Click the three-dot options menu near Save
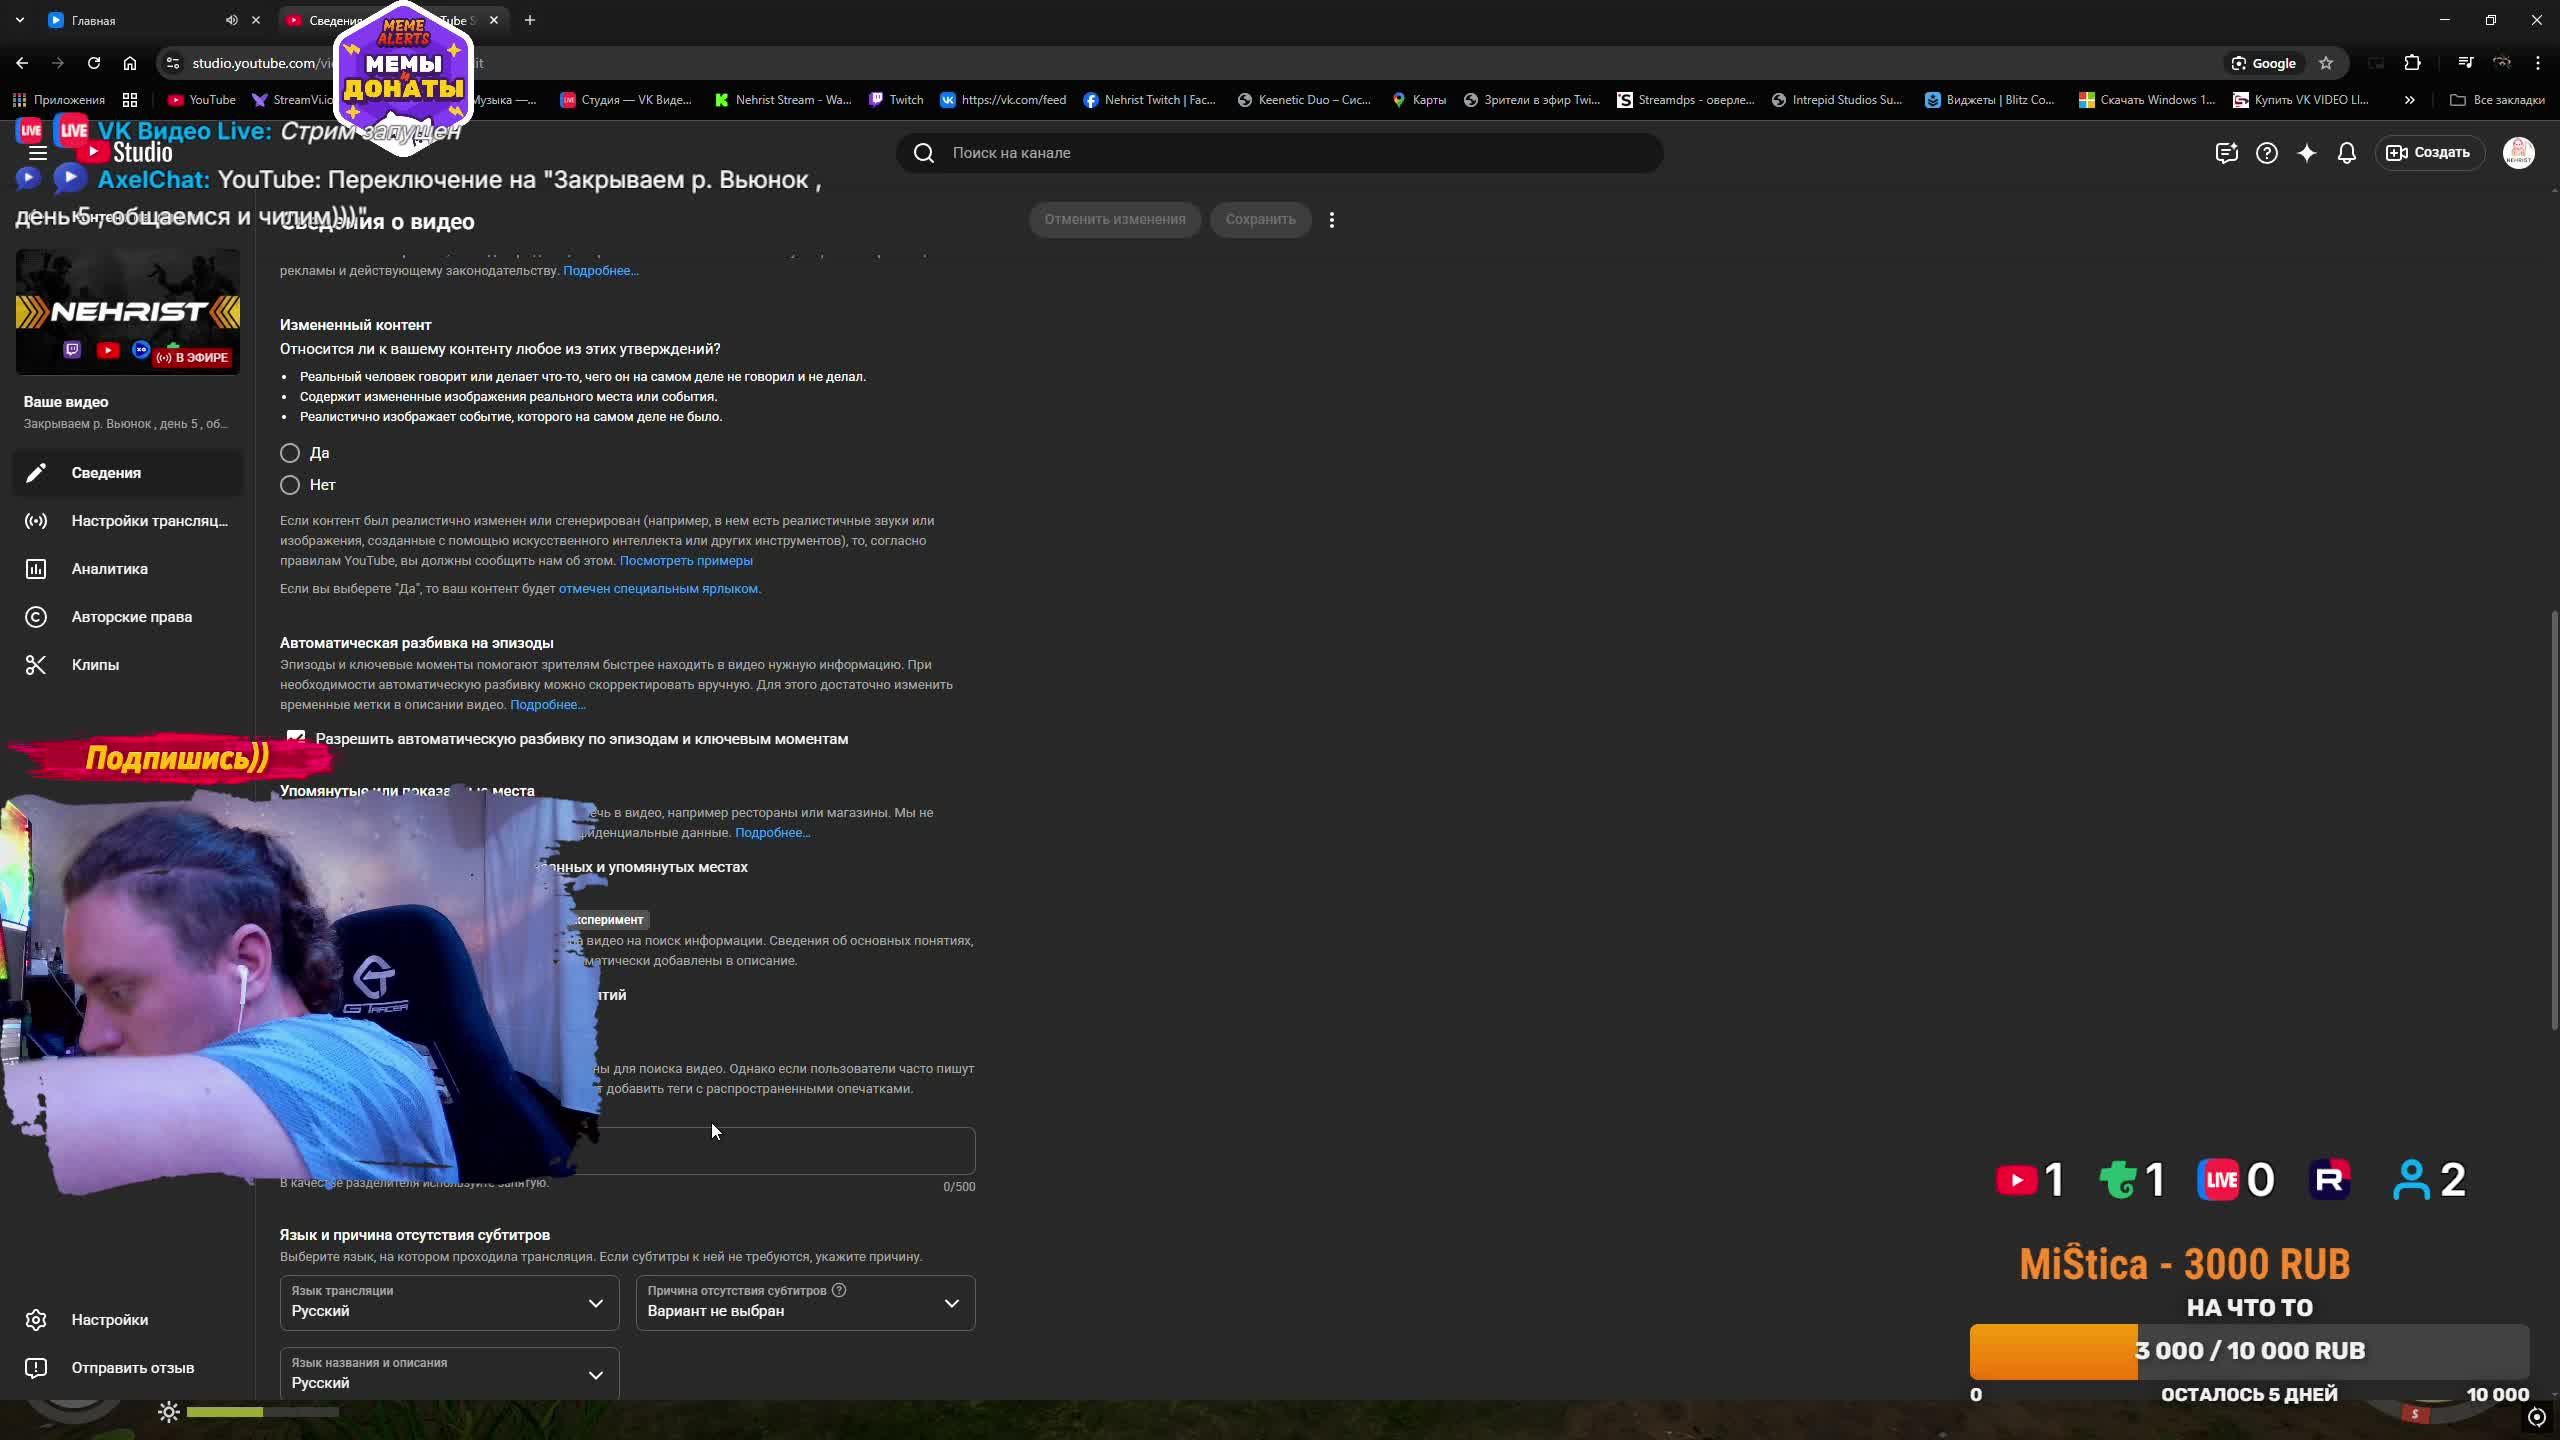This screenshot has width=2560, height=1440. 1331,220
